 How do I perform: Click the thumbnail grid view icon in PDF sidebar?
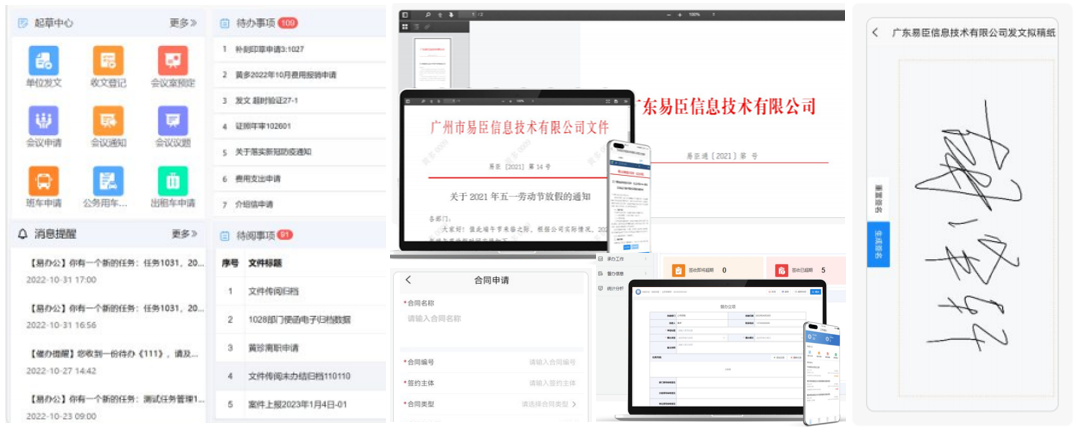(404, 26)
